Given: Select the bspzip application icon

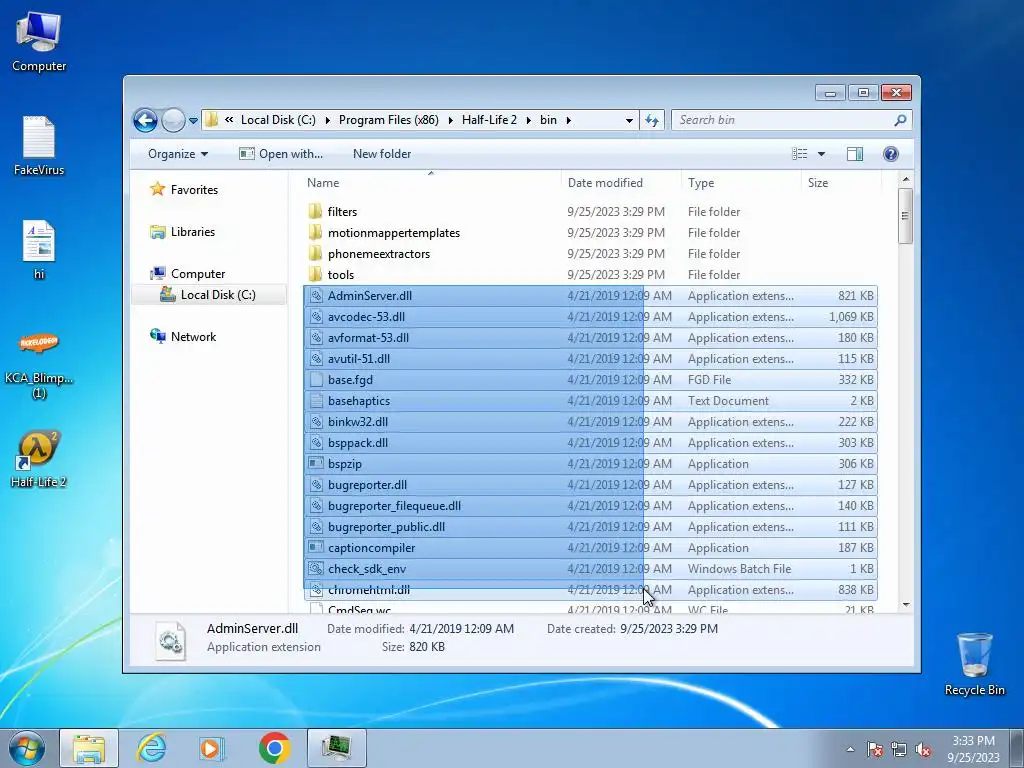Looking at the screenshot, I should pos(316,464).
